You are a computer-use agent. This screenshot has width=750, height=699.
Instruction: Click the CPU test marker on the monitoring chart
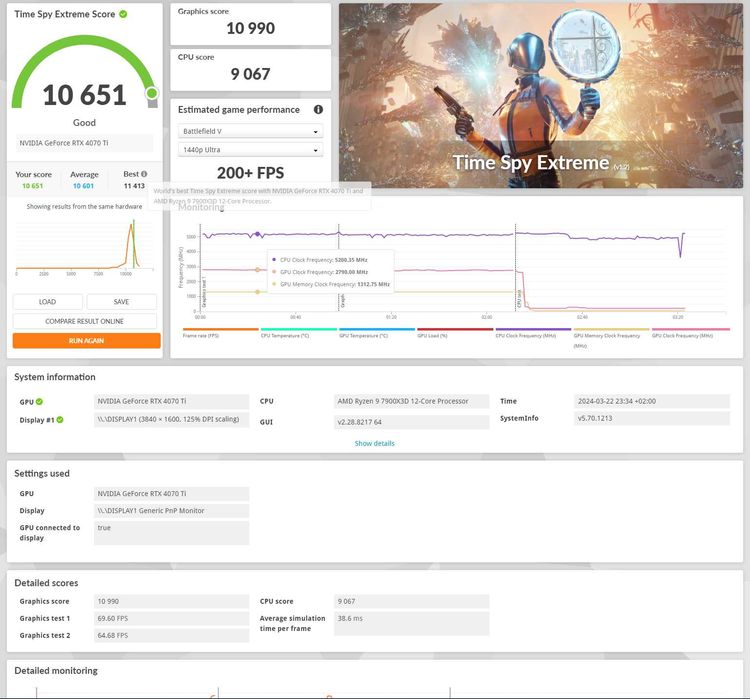[x=519, y=298]
